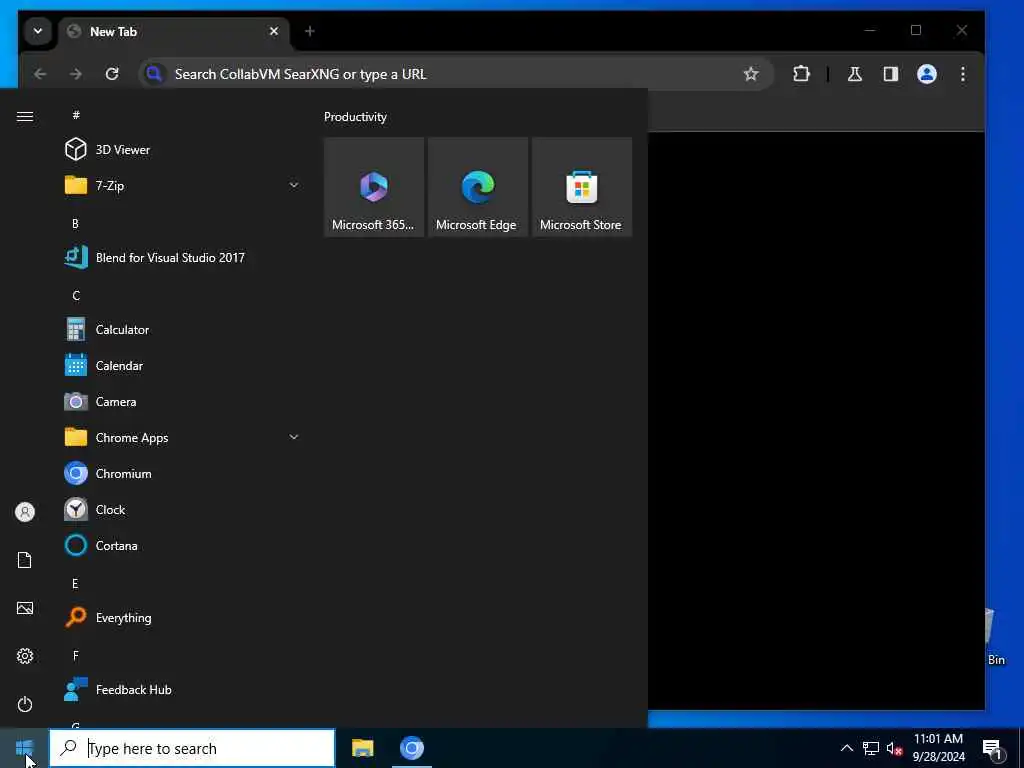Click the Power button in Start

(x=25, y=704)
